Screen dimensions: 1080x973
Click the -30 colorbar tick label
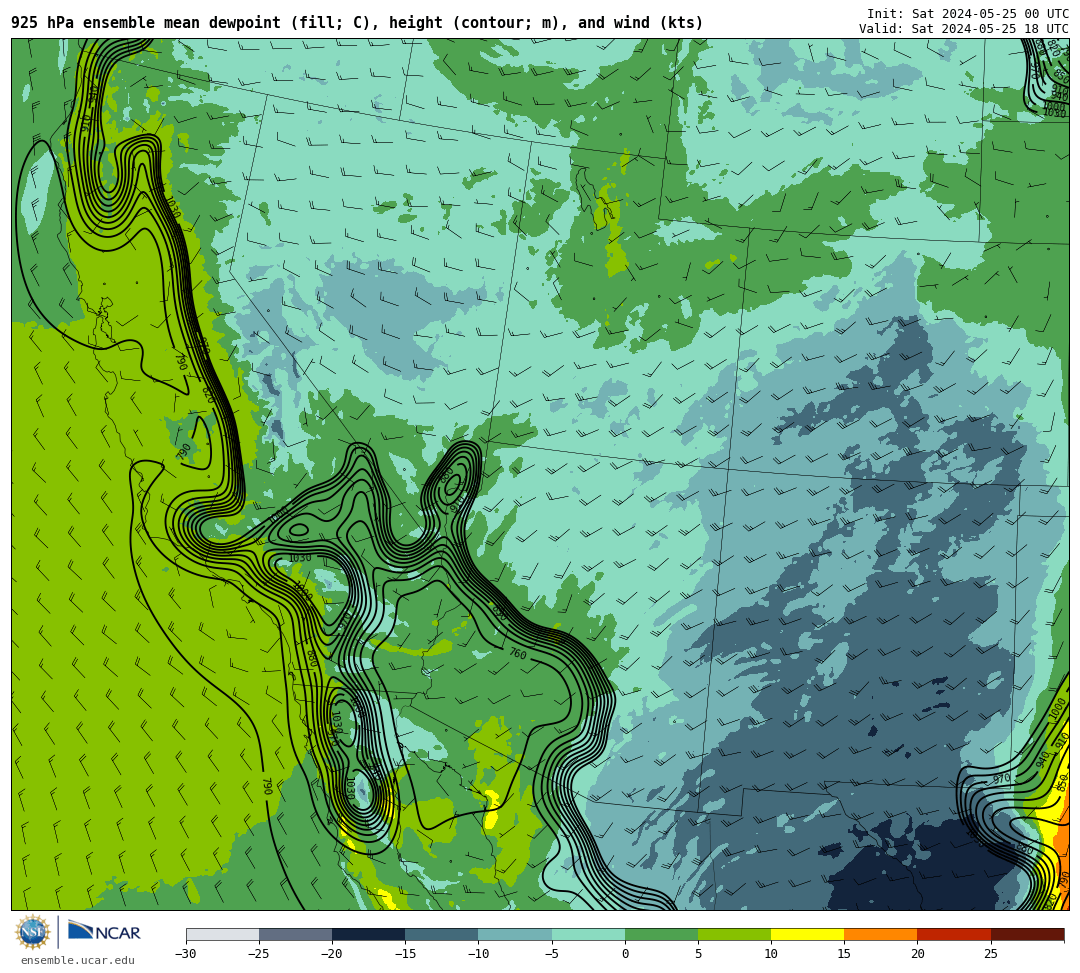click(x=185, y=954)
